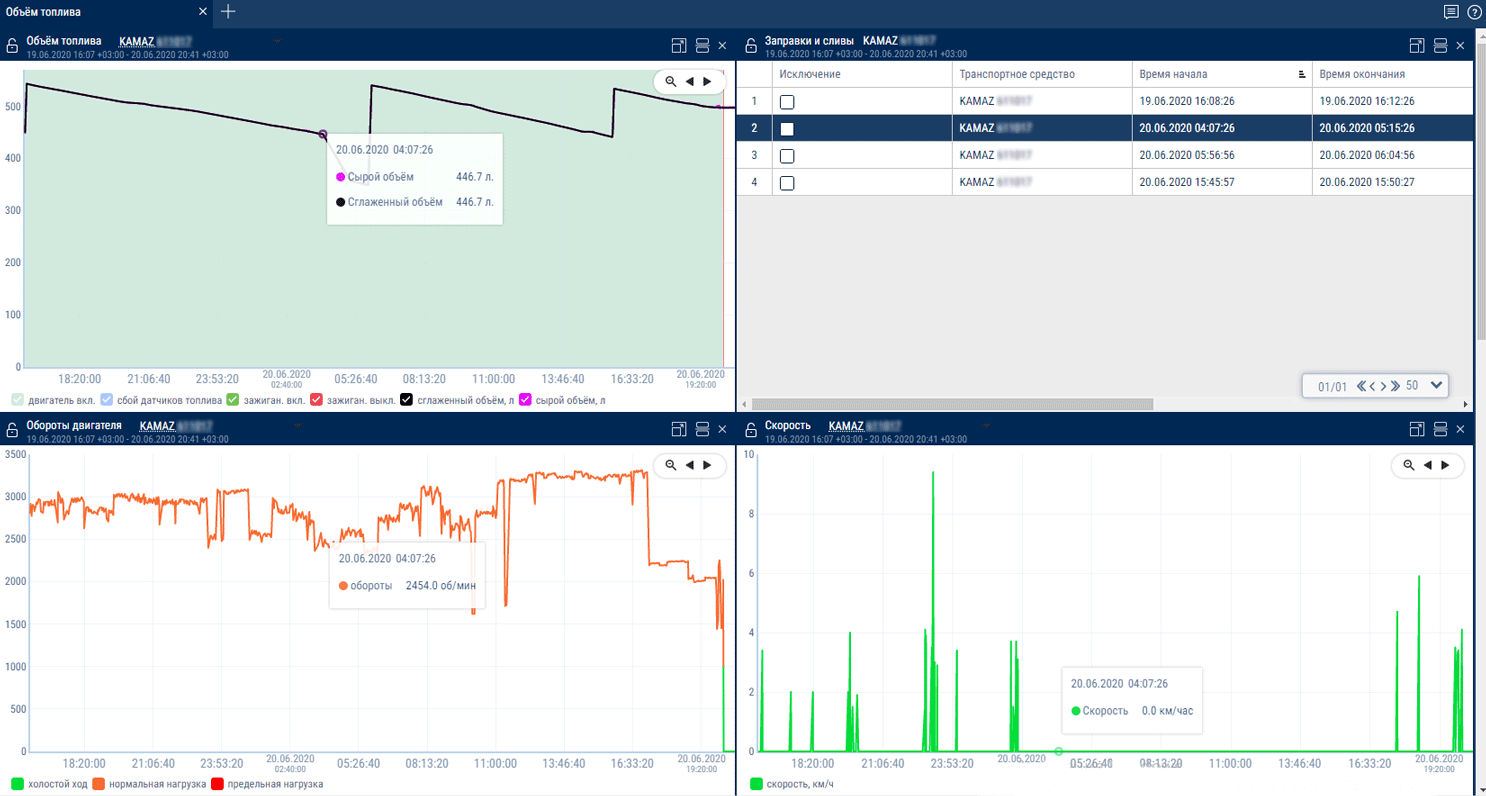Pop out the Скорость panel

[x=1417, y=429]
